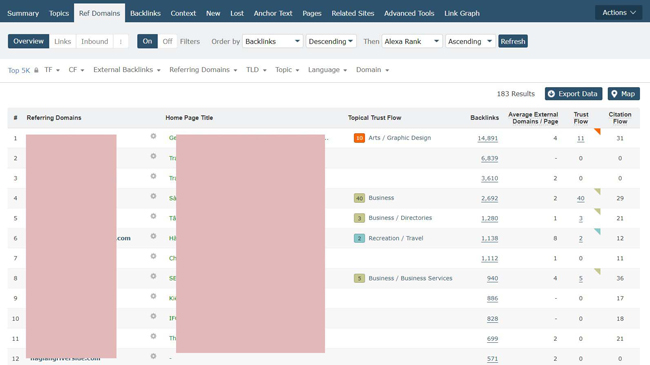Viewport: 650px width, 365px height.
Task: Open the Lost tab
Action: [x=237, y=13]
